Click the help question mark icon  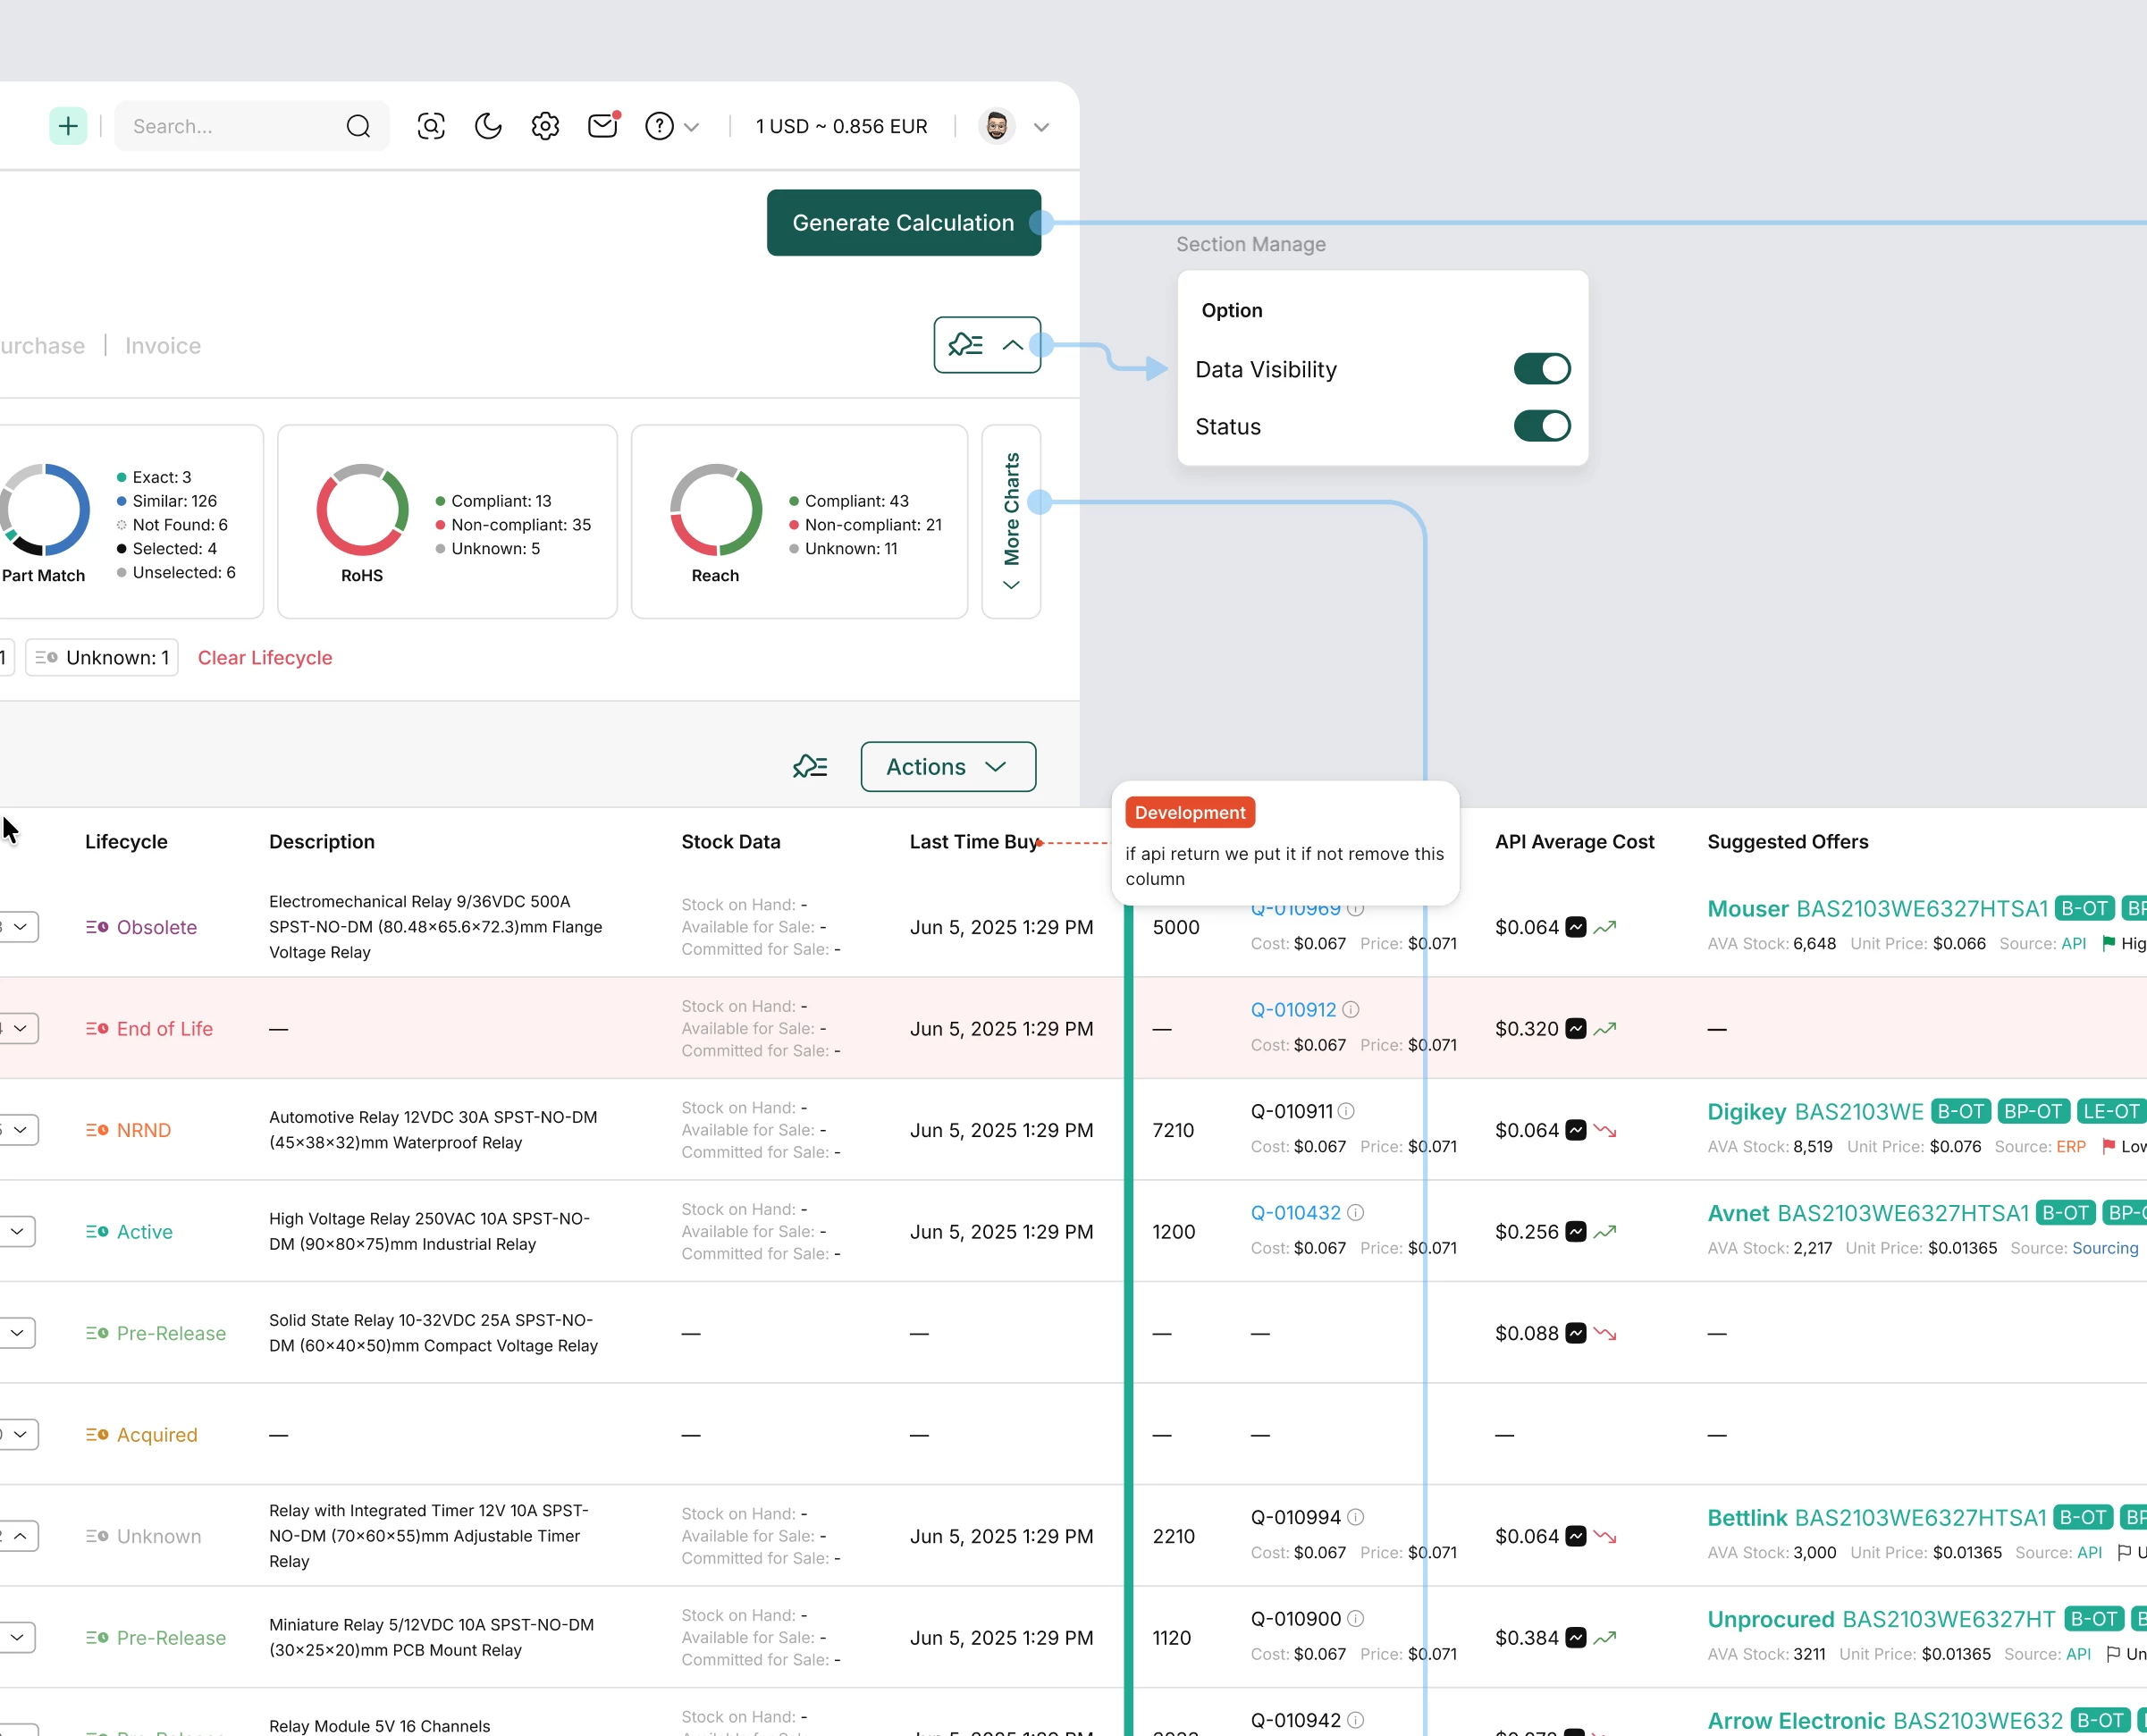coord(659,126)
